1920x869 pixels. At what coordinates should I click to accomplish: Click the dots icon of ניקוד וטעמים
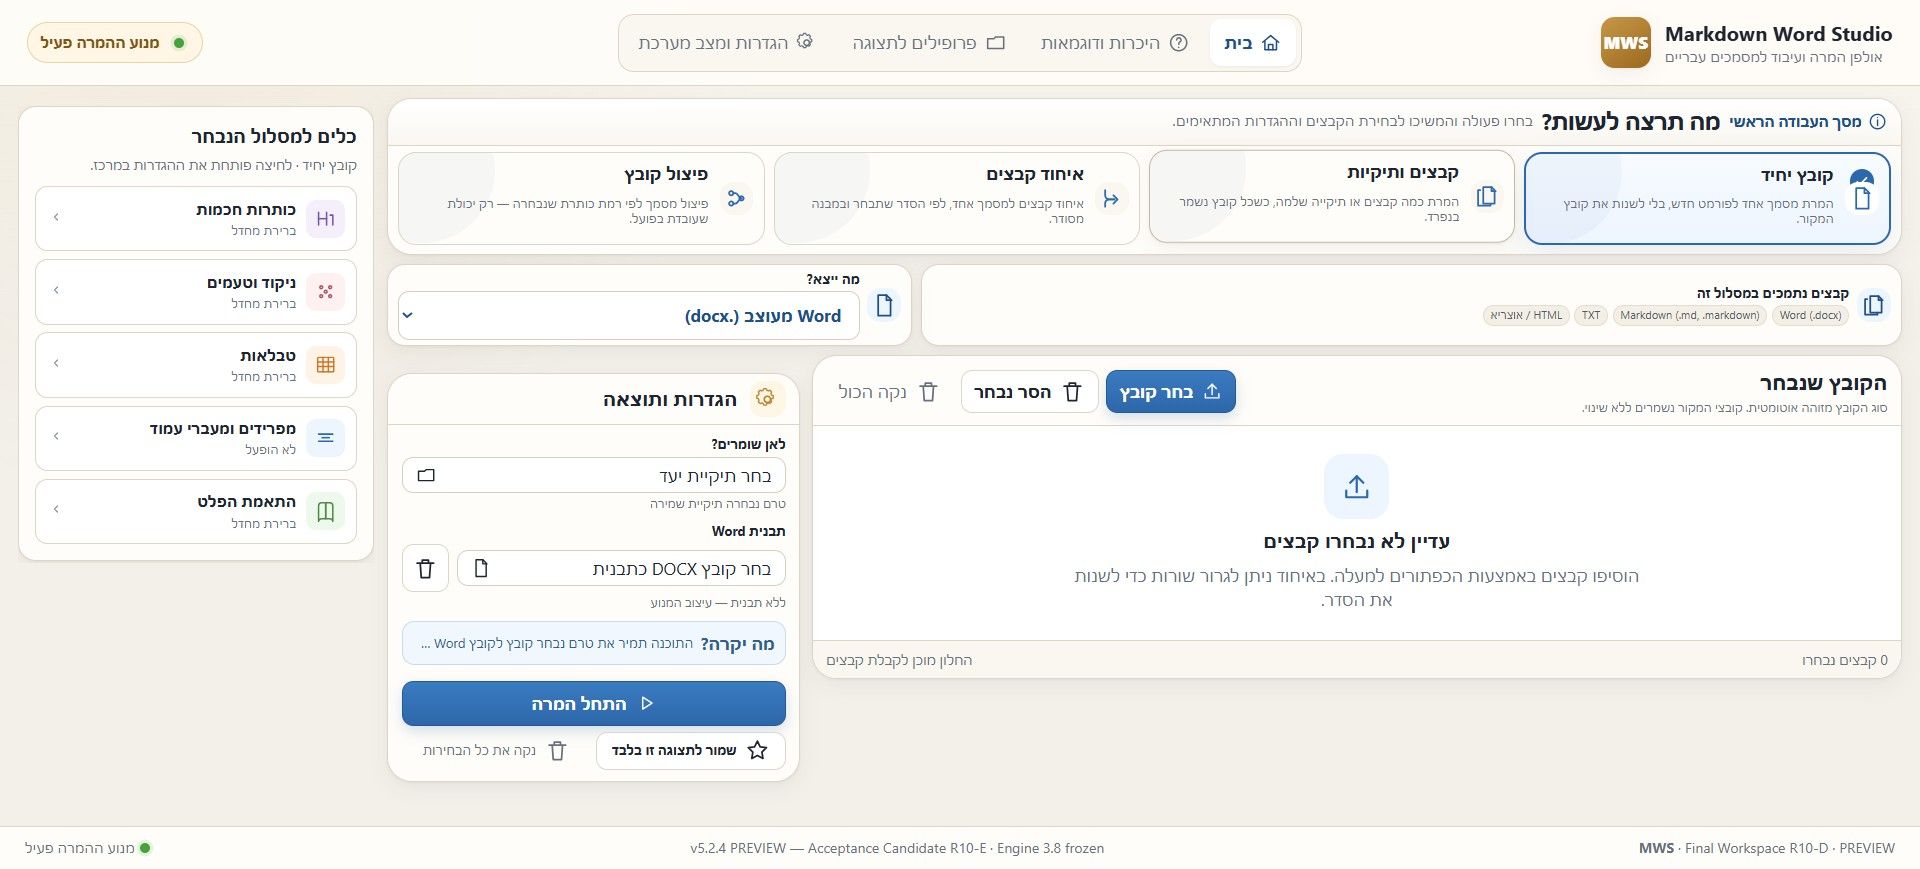[x=325, y=292]
